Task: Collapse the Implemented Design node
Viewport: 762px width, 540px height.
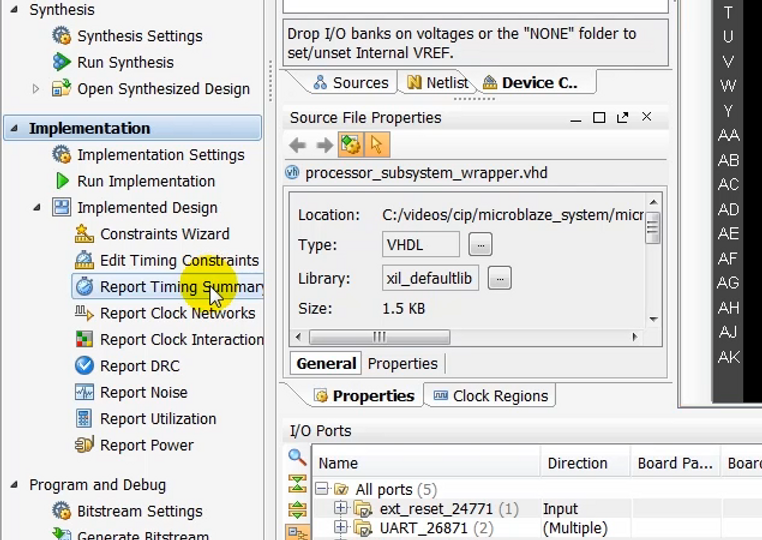Action: [37, 208]
